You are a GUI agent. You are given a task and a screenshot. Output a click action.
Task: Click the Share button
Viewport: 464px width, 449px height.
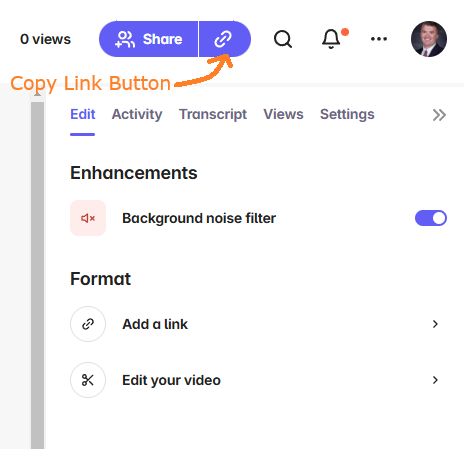pos(148,39)
